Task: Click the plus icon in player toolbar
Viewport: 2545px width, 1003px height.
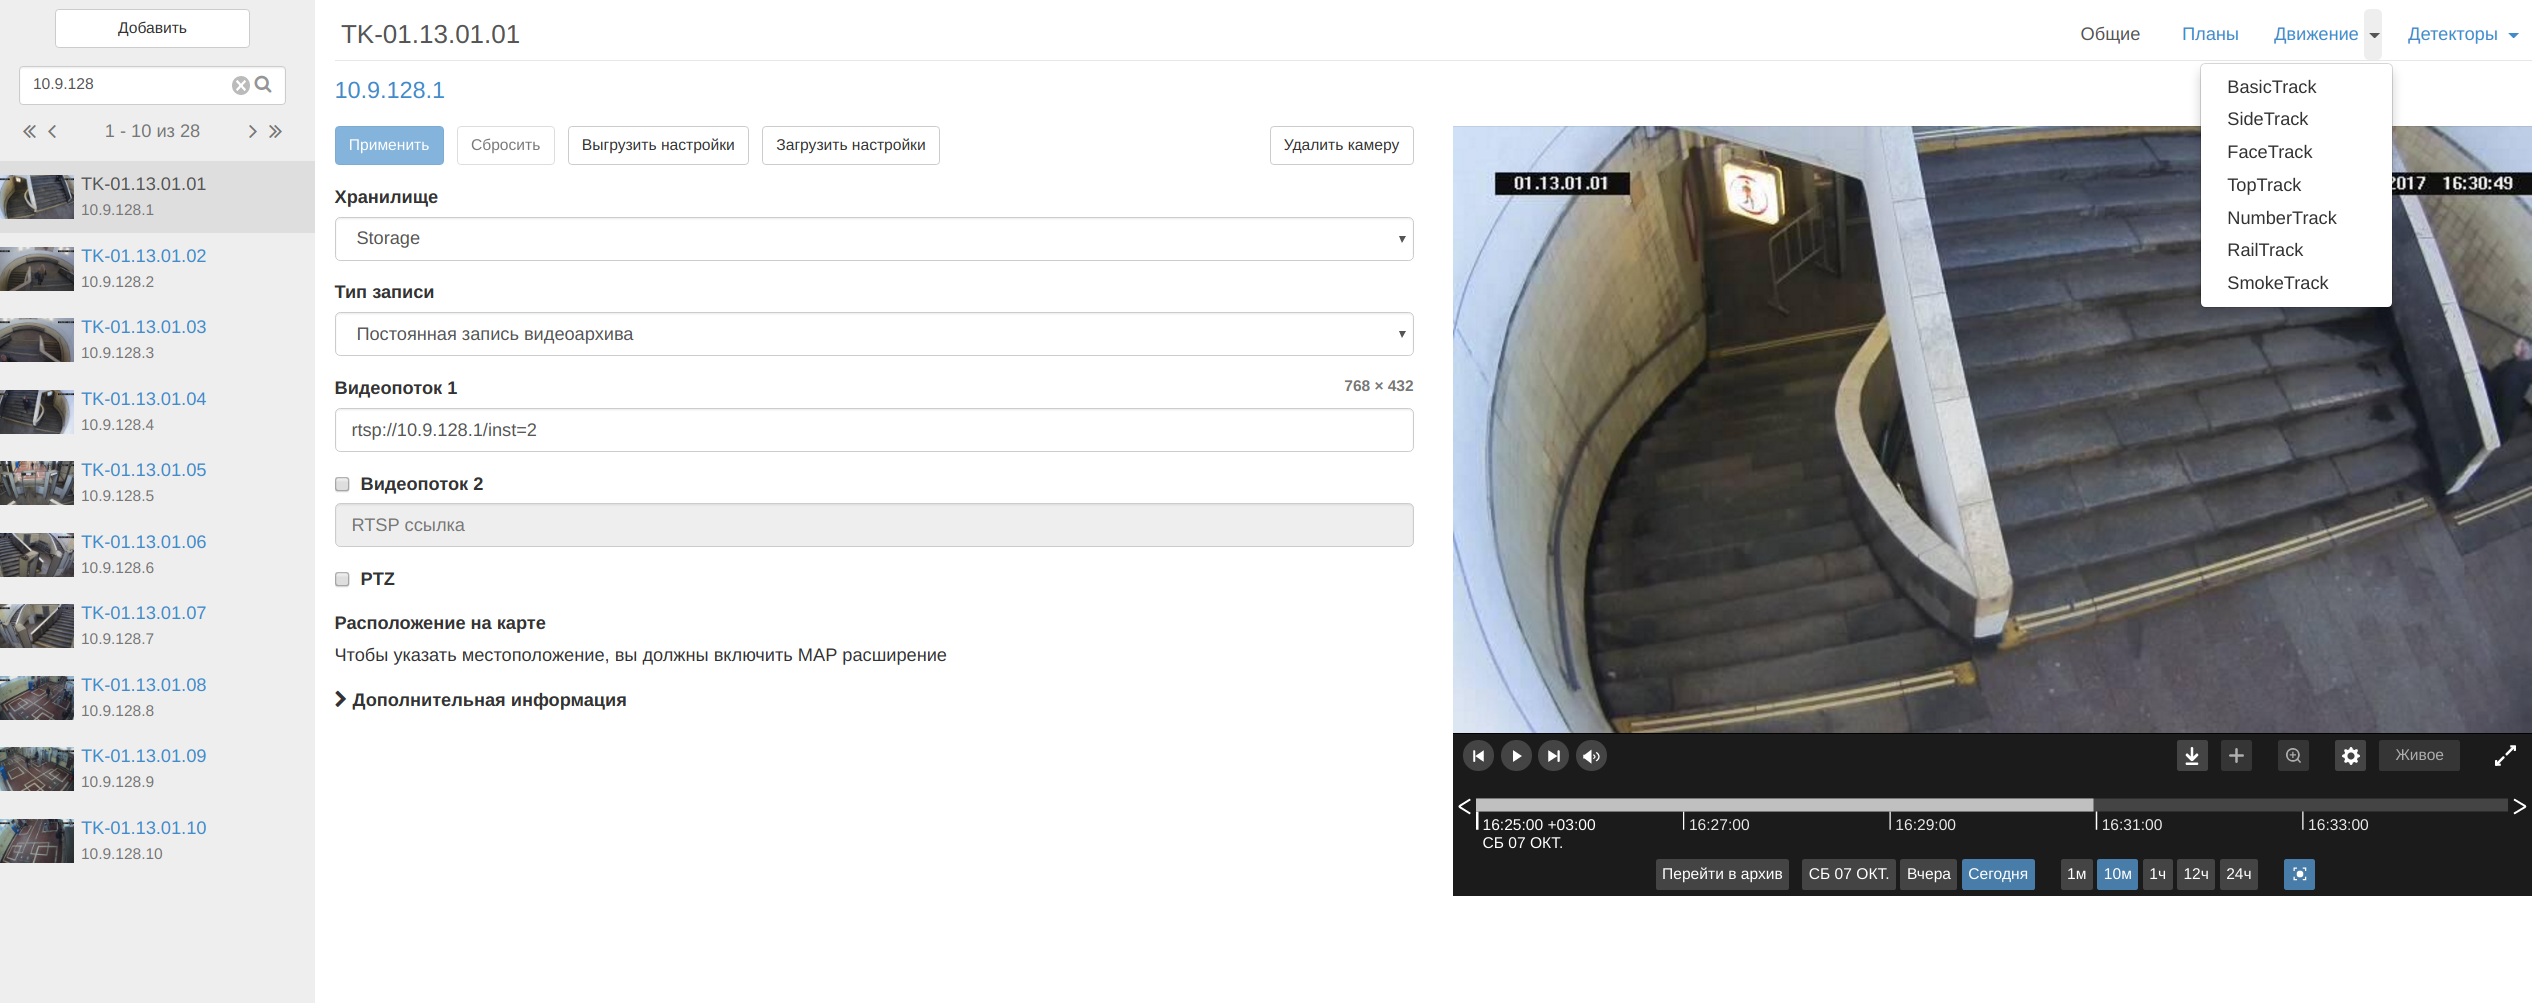Action: coord(2236,756)
